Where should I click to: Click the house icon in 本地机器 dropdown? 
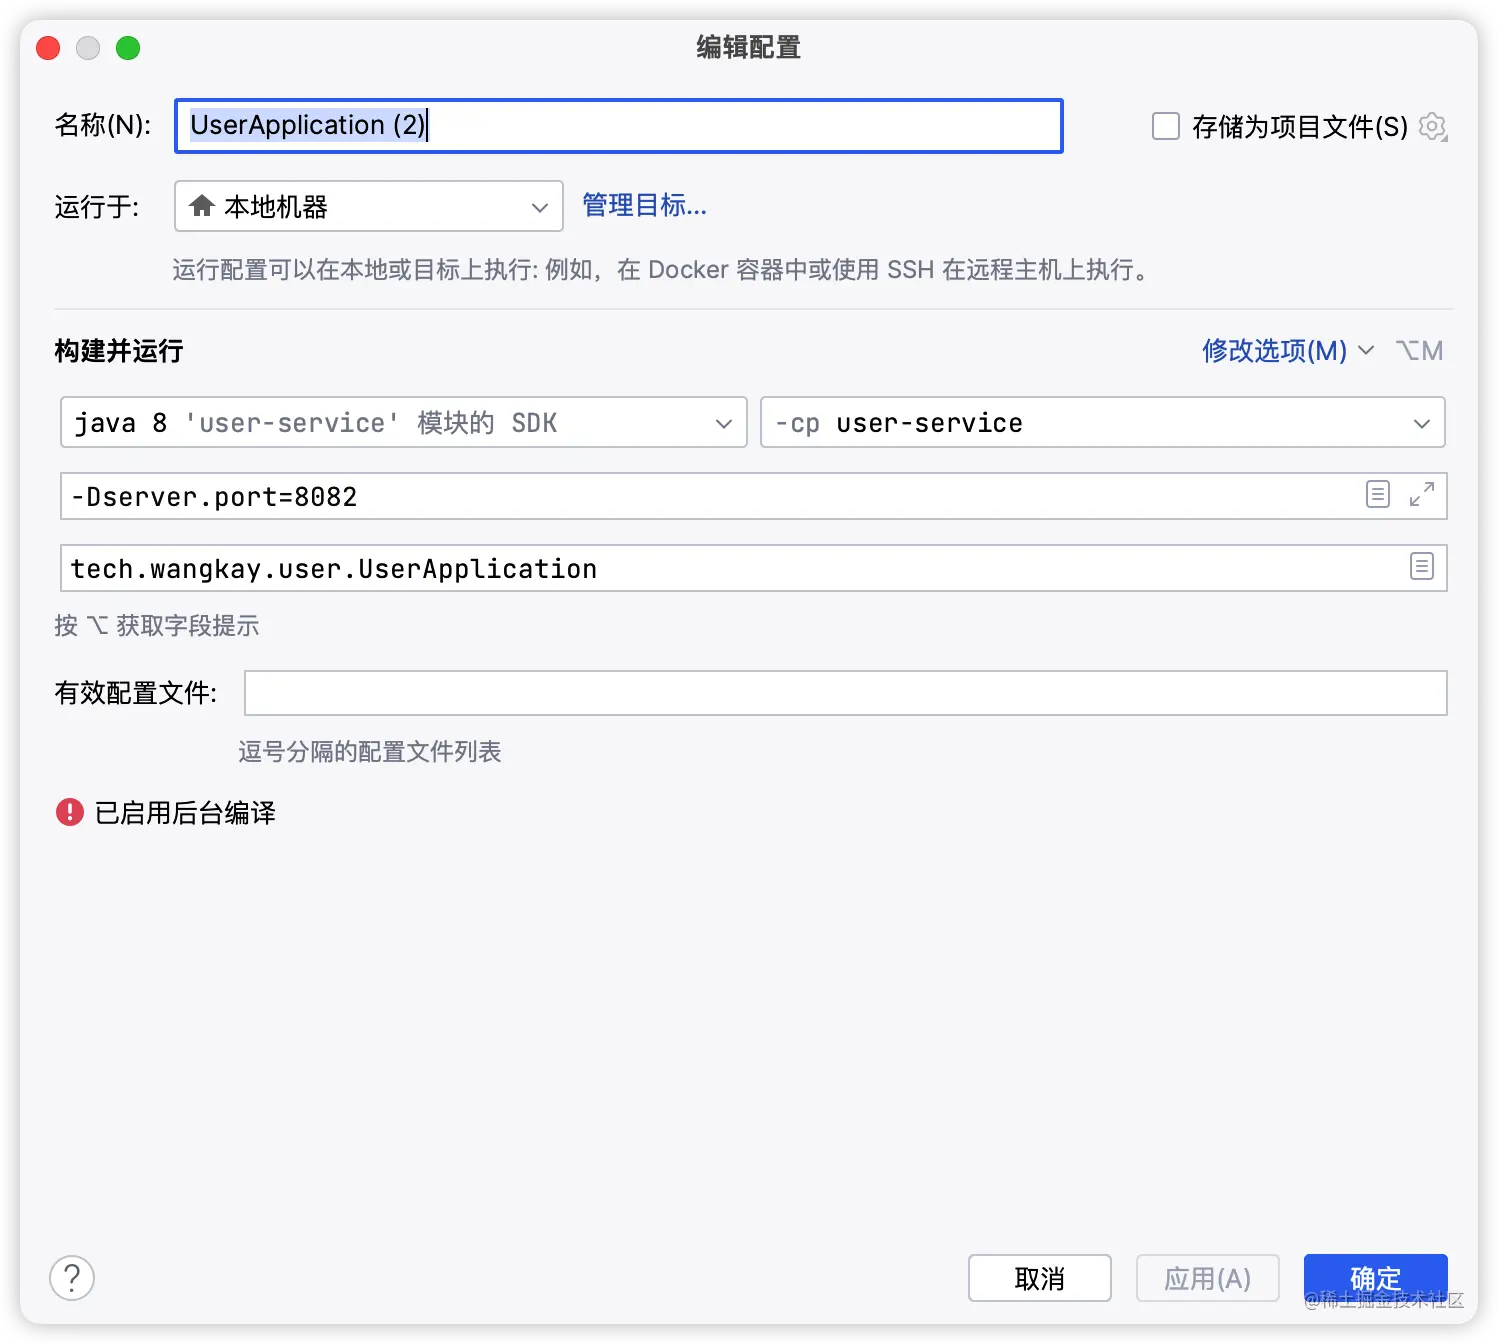(202, 206)
